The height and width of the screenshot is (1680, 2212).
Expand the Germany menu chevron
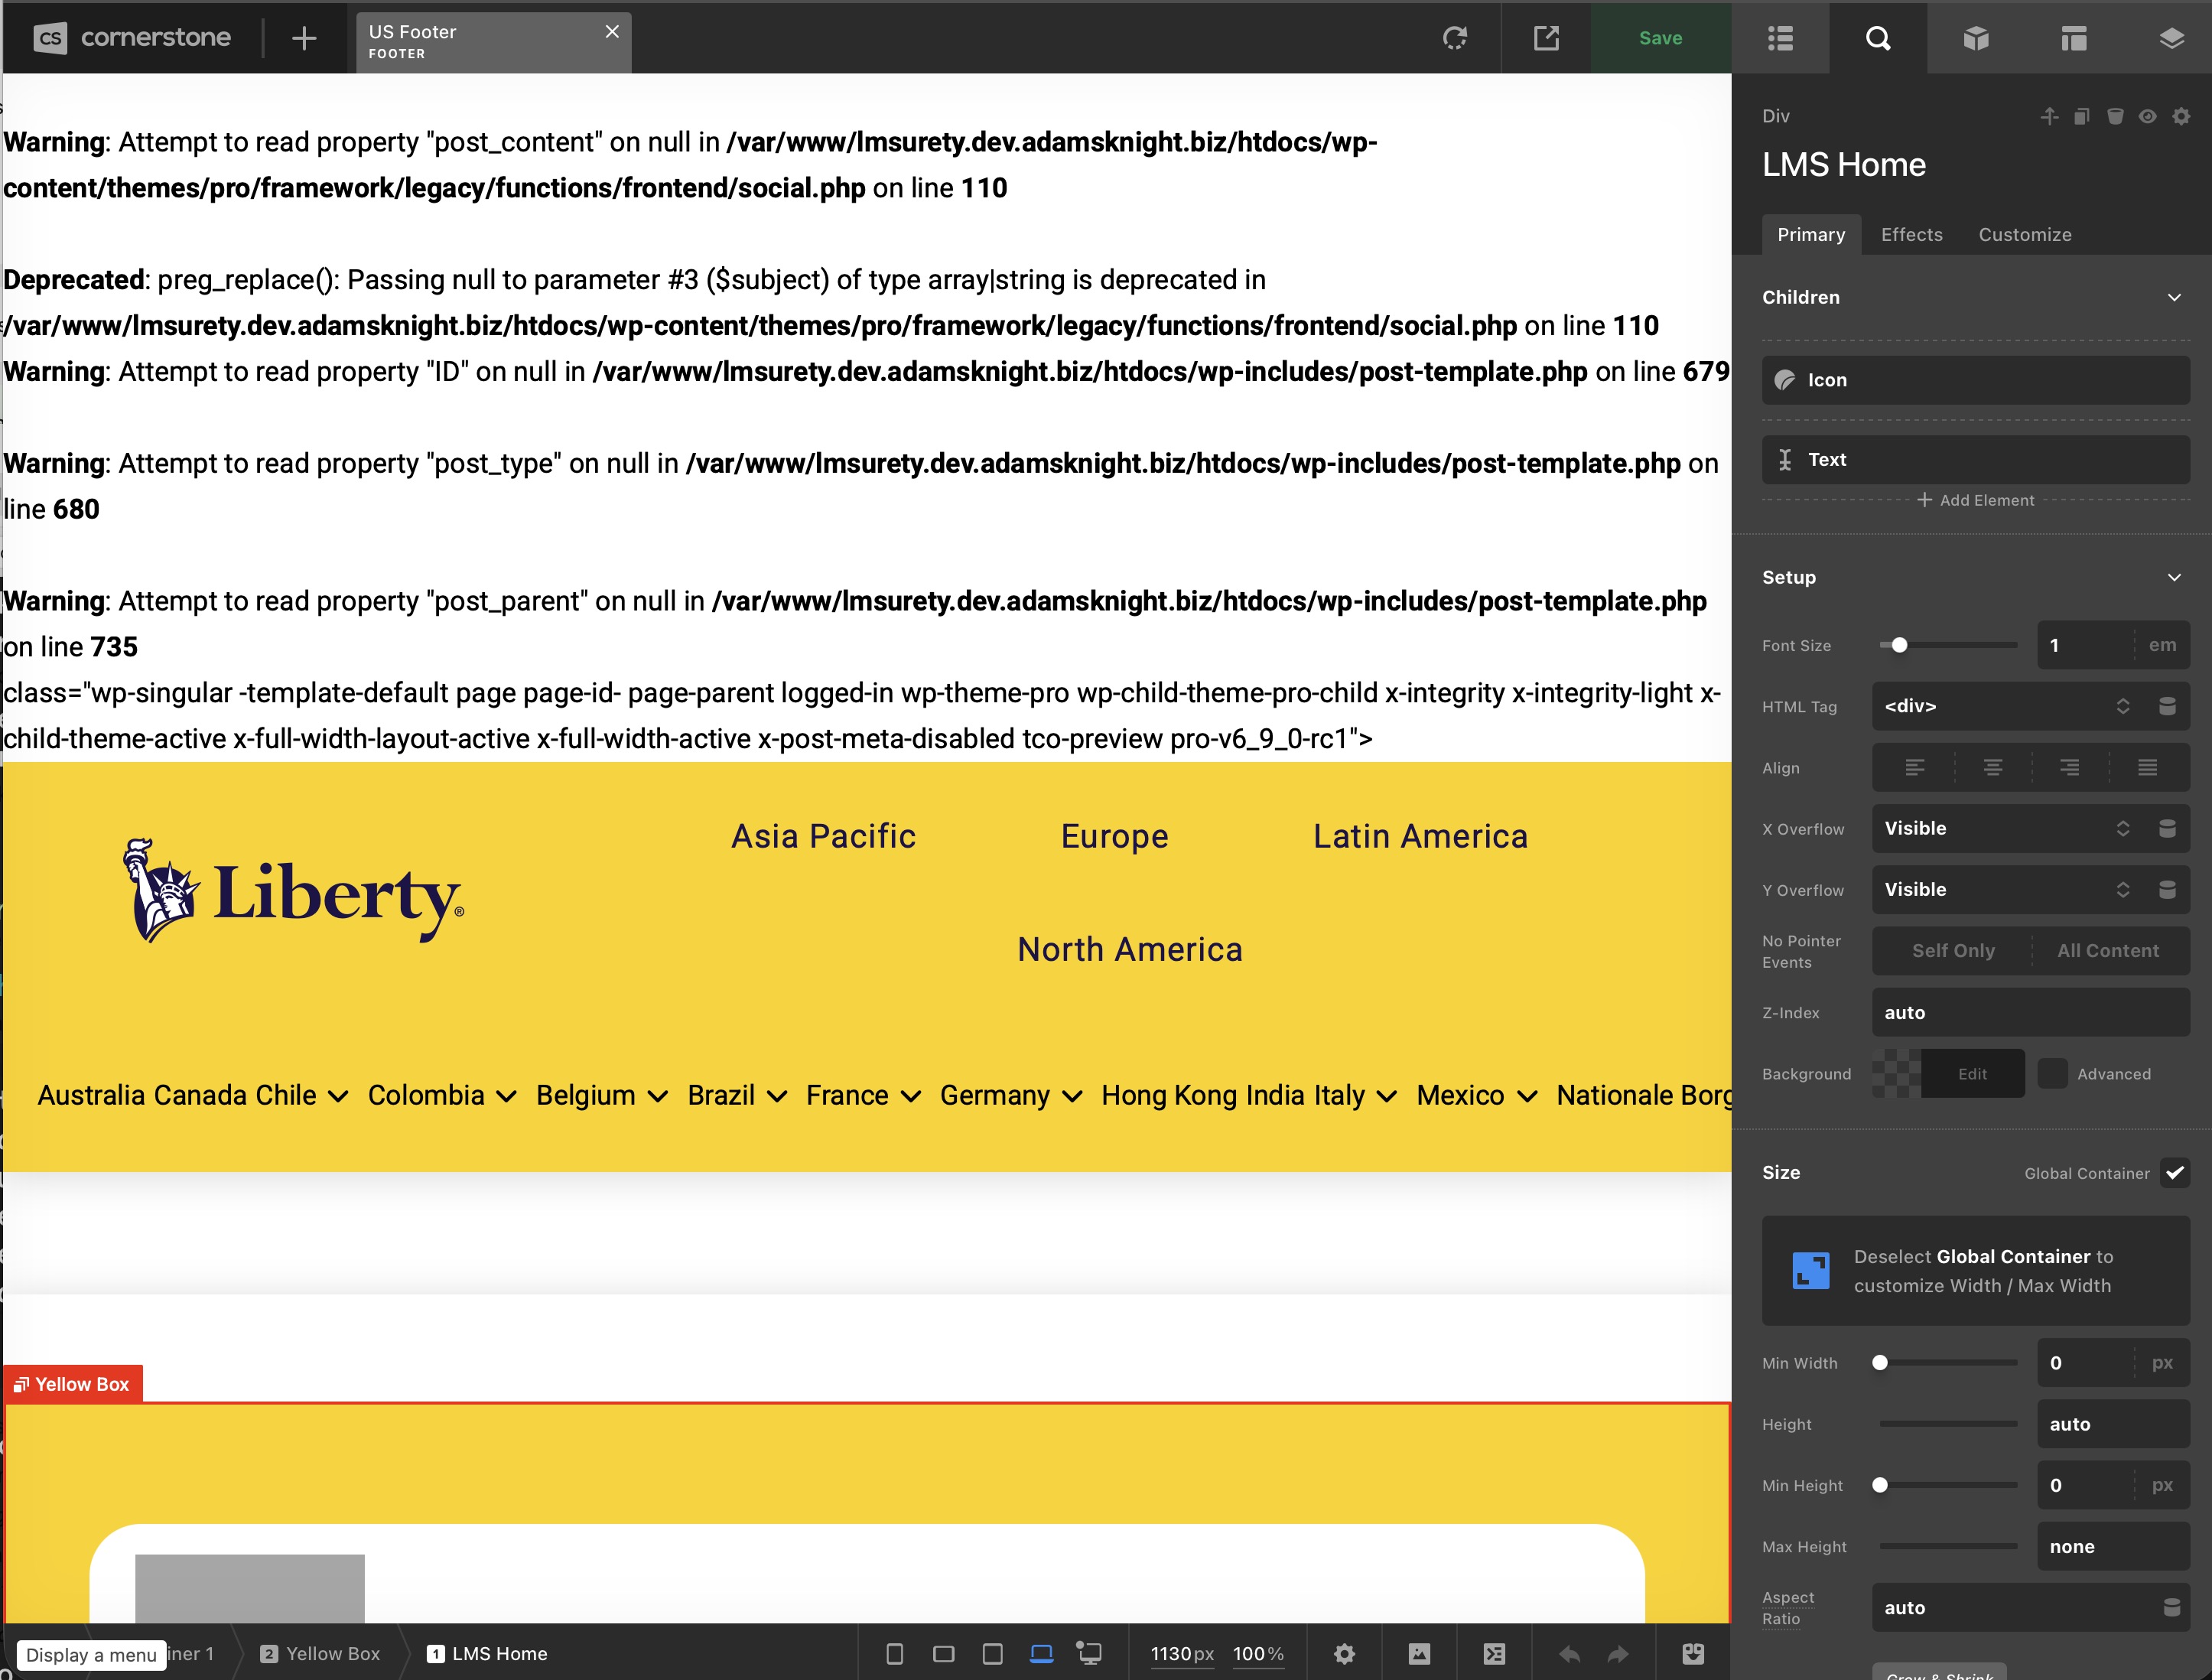(x=1072, y=1097)
